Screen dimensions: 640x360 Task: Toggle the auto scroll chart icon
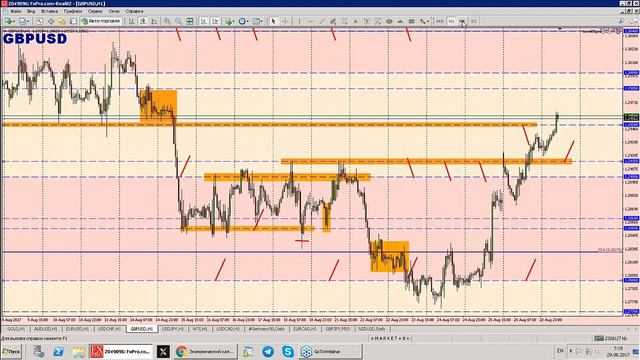[203, 21]
